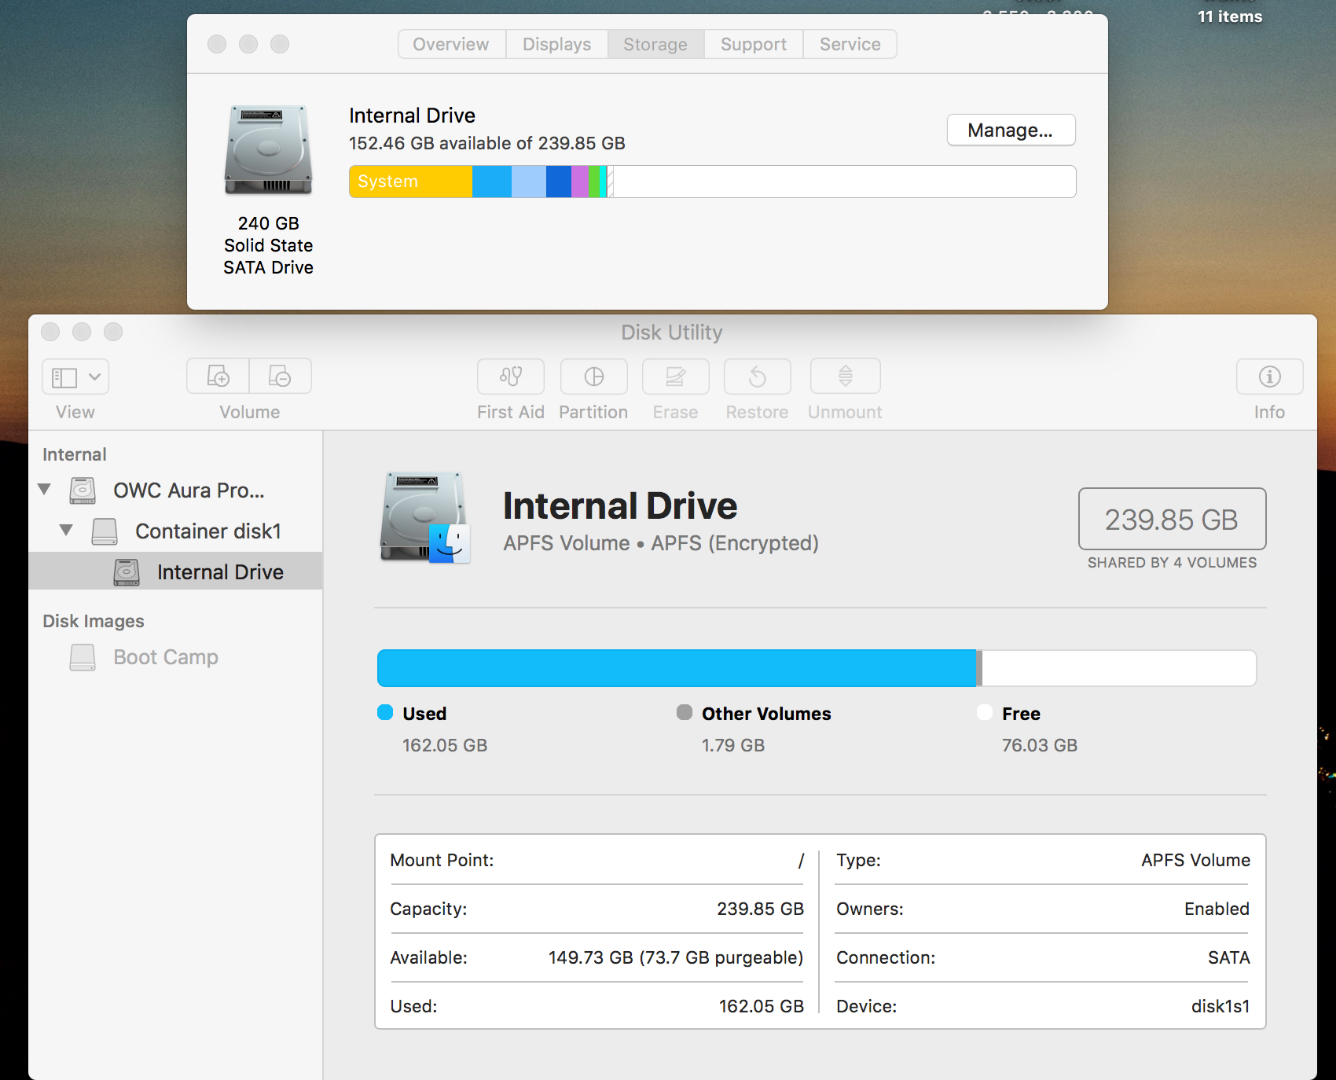The image size is (1336, 1080).
Task: Go to the Service tab
Action: coord(850,44)
